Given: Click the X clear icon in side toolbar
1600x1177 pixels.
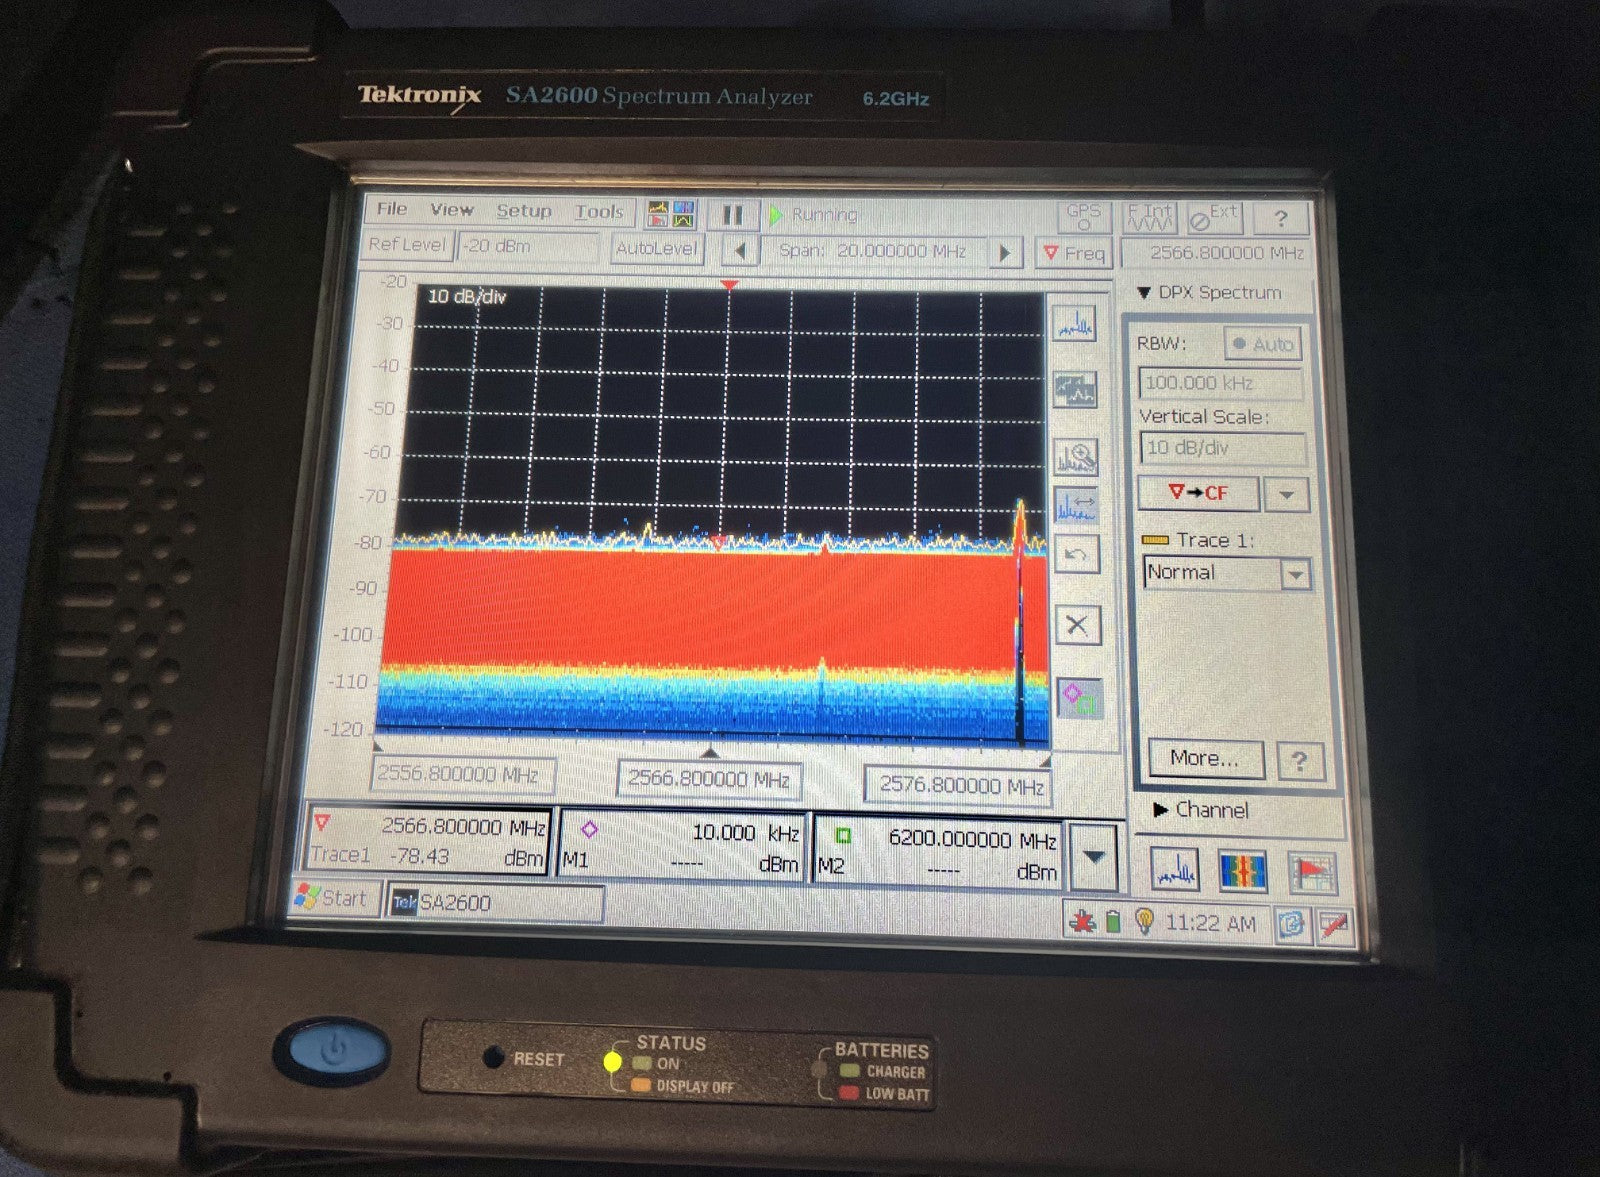Looking at the screenshot, I should point(1077,625).
